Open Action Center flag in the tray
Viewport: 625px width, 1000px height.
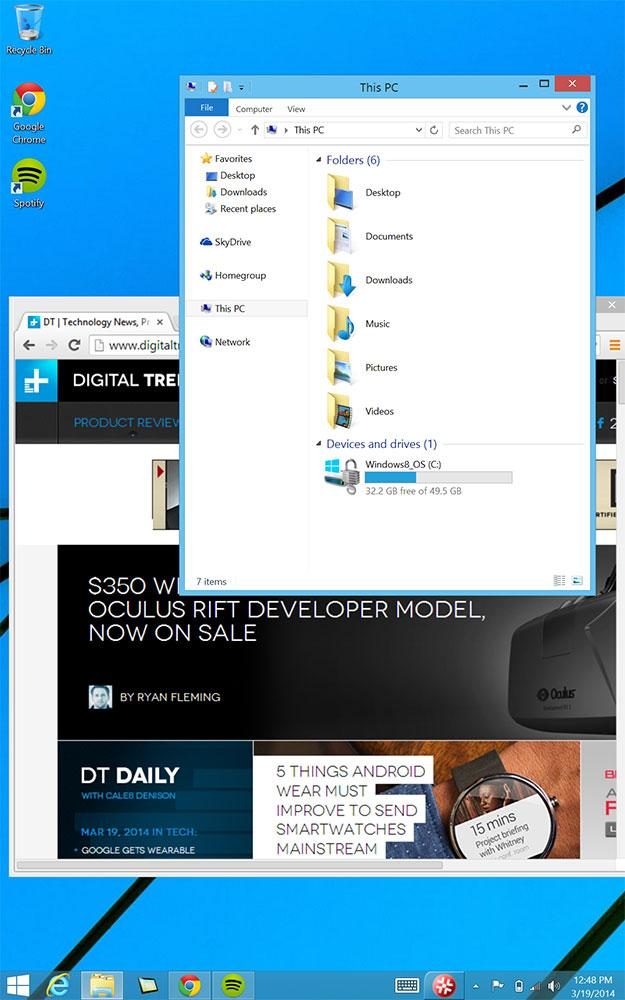pos(498,986)
